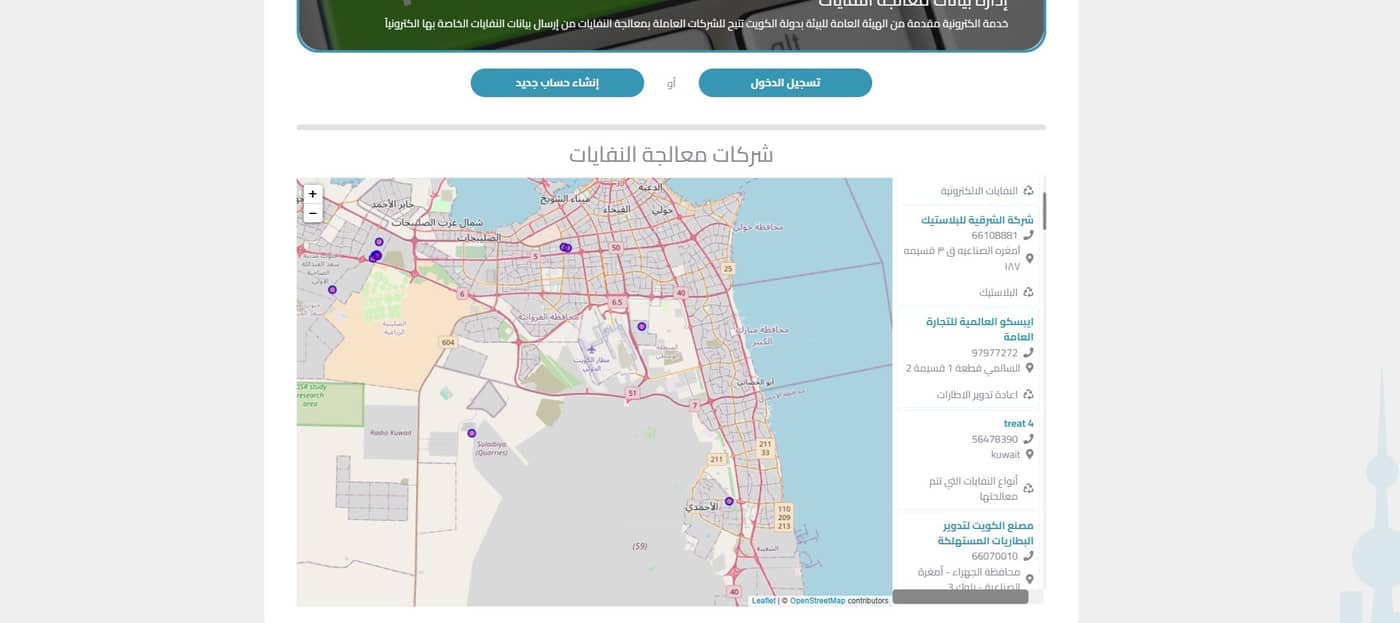Click the purple marker near Al-Ahmadi
This screenshot has width=1400, height=623.
point(729,501)
